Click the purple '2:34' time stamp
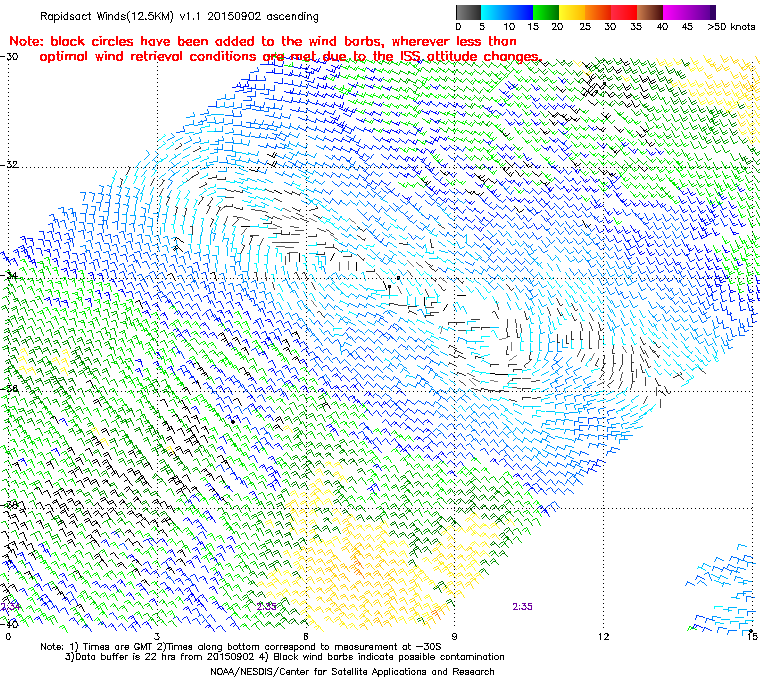The width and height of the screenshot is (760, 688). click(10, 607)
